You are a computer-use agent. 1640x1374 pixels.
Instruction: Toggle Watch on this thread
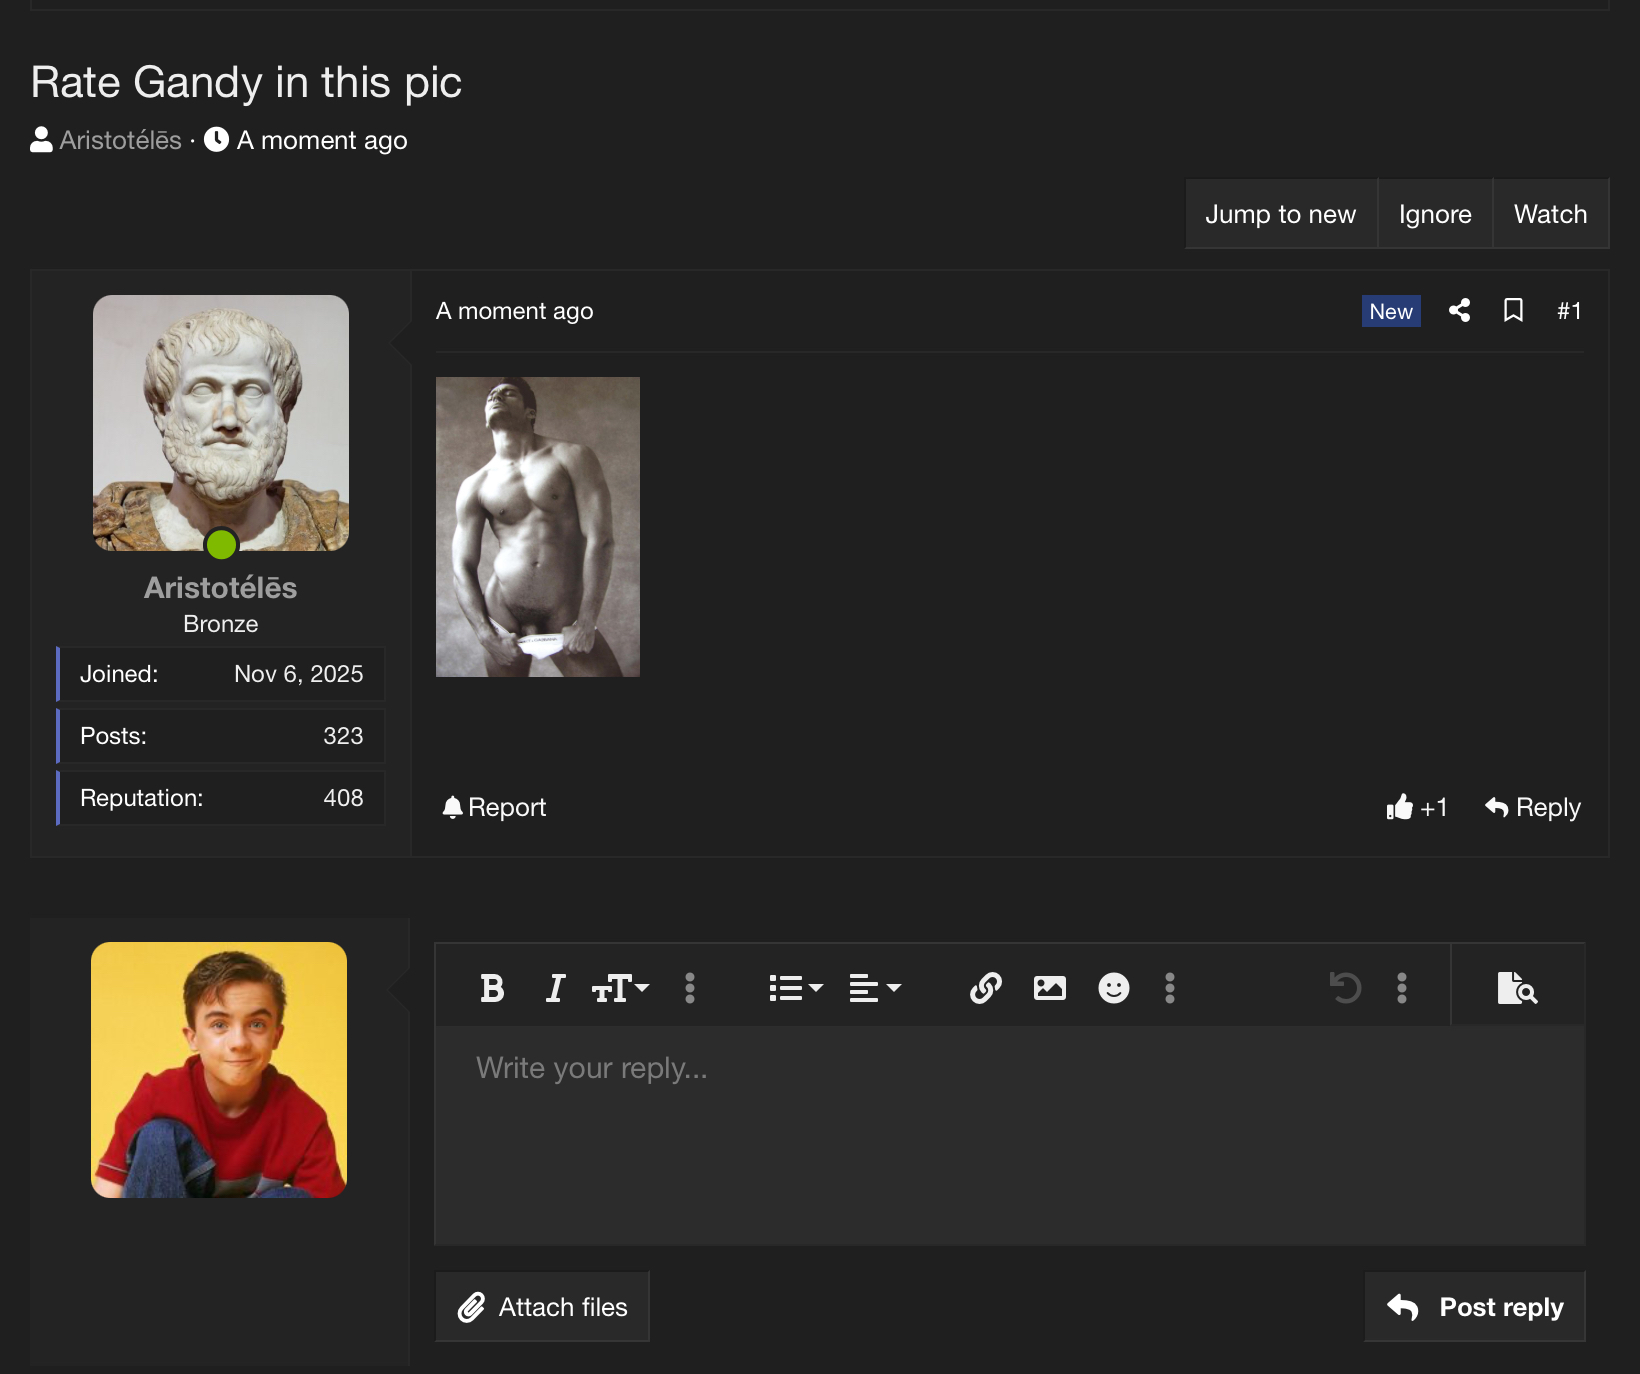pyautogui.click(x=1550, y=214)
